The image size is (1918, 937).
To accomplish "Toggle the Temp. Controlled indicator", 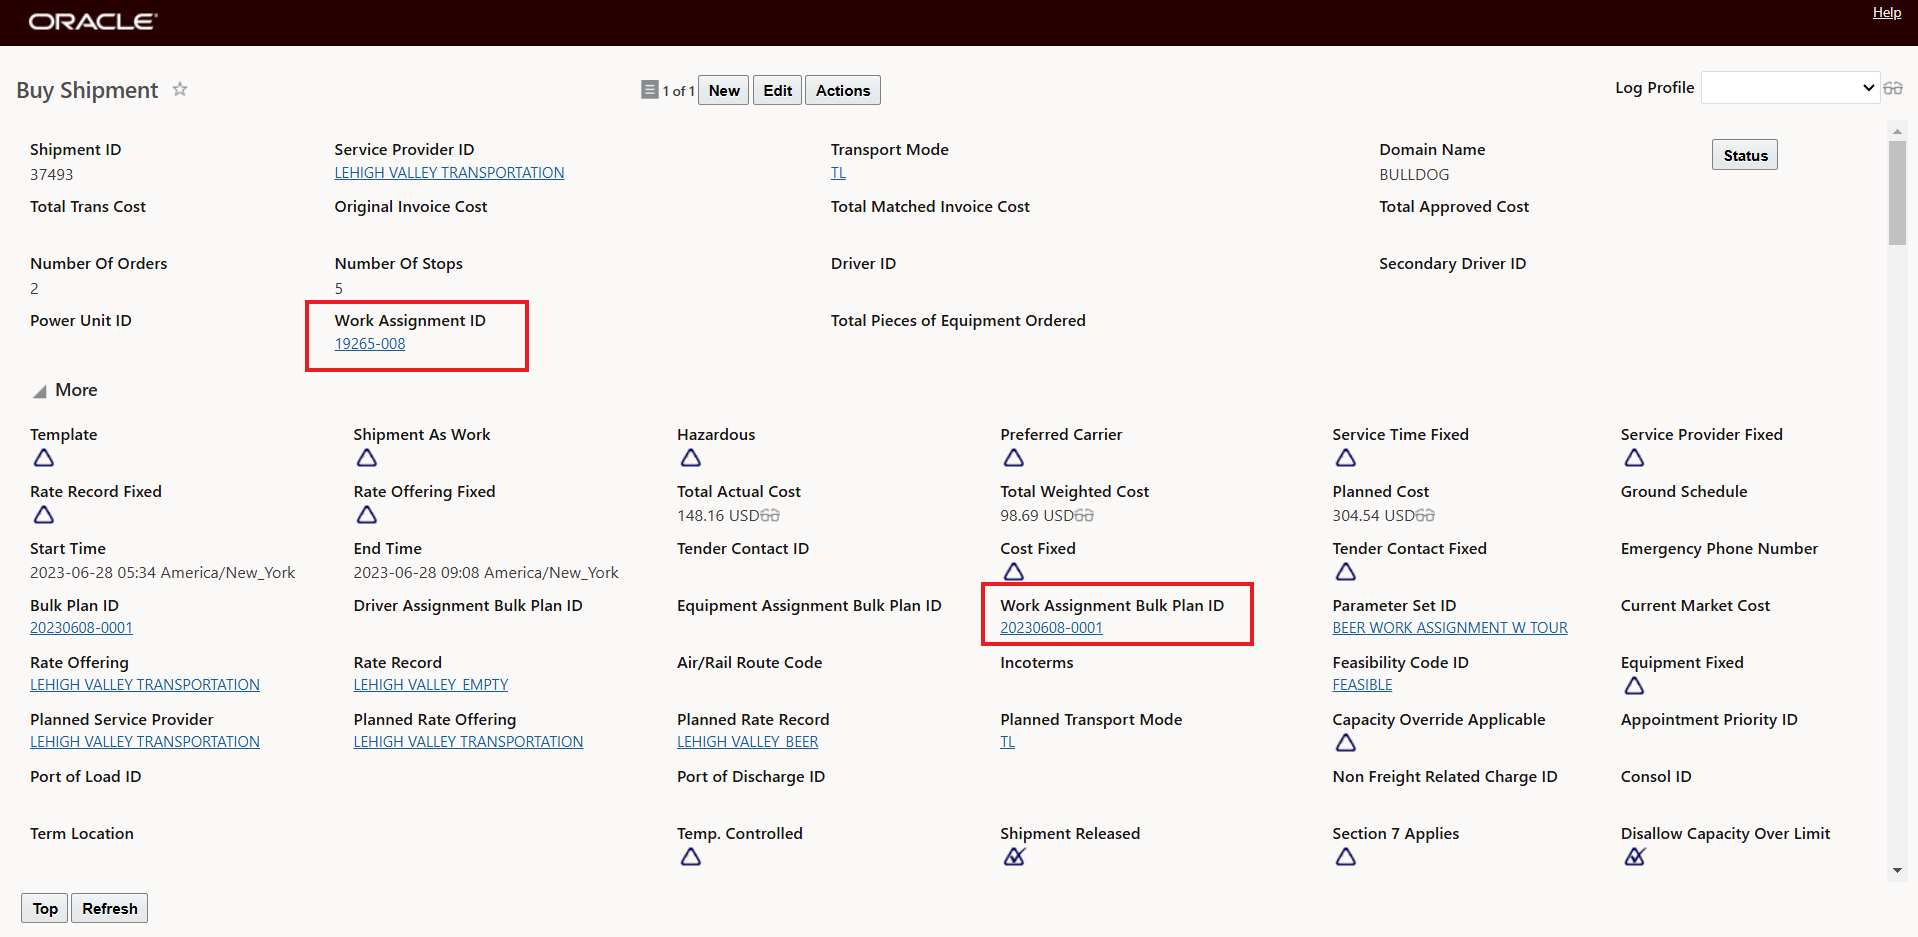I will click(691, 857).
